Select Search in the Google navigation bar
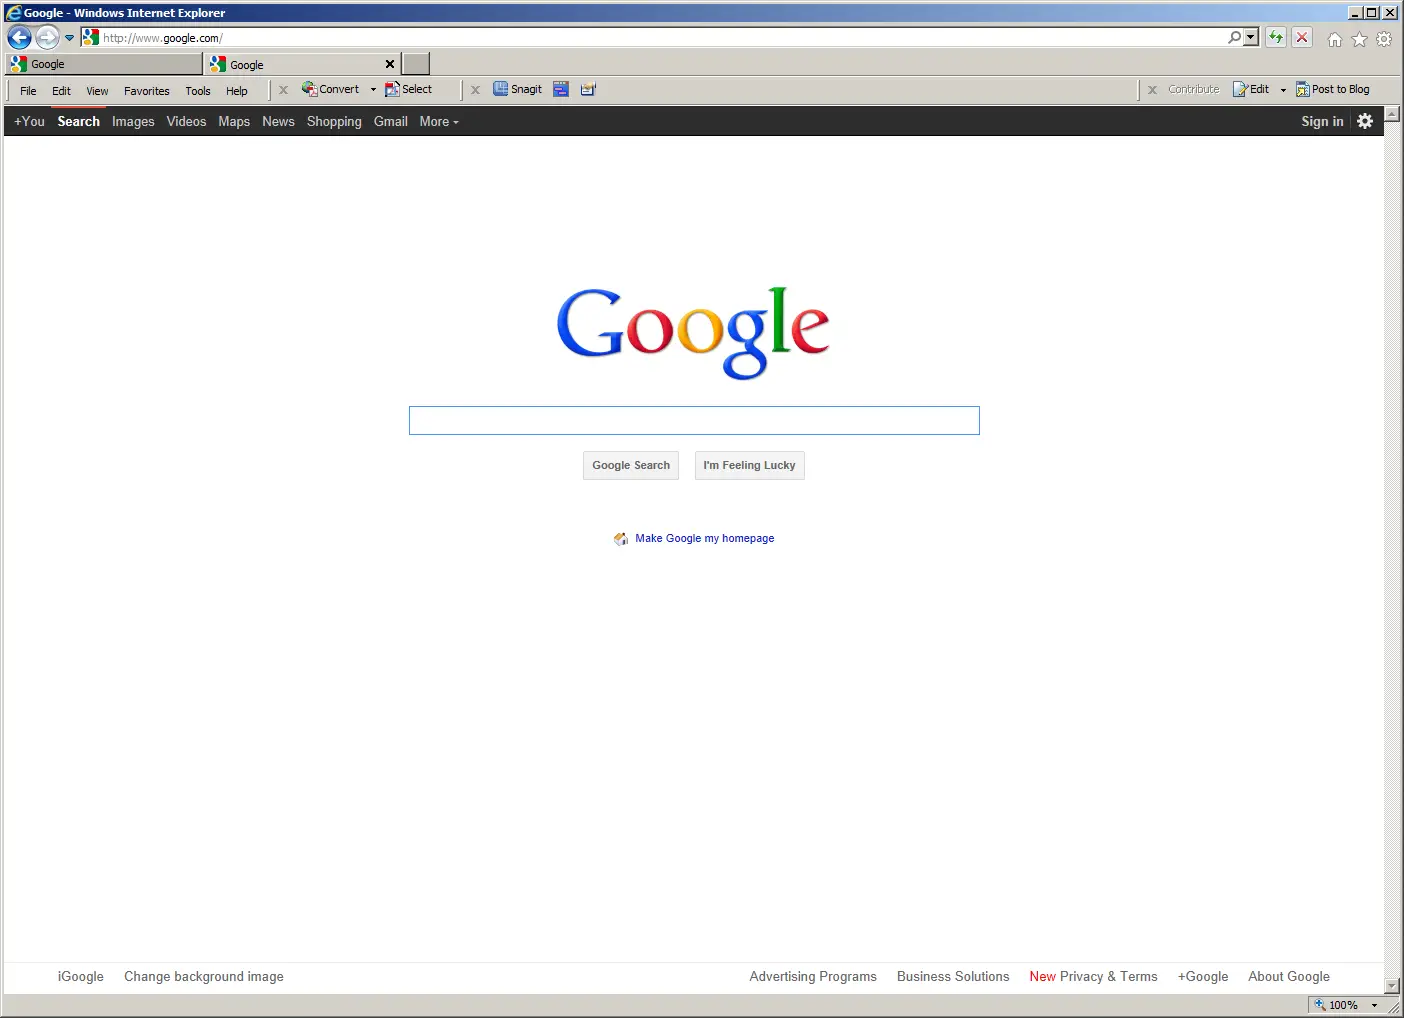Viewport: 1404px width, 1018px height. pos(78,121)
